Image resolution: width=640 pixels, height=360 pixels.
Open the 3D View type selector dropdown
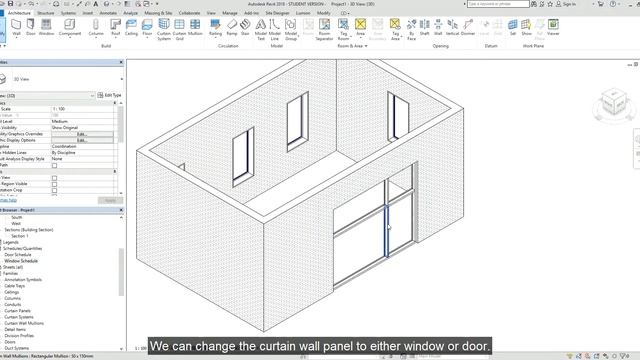tap(122, 79)
